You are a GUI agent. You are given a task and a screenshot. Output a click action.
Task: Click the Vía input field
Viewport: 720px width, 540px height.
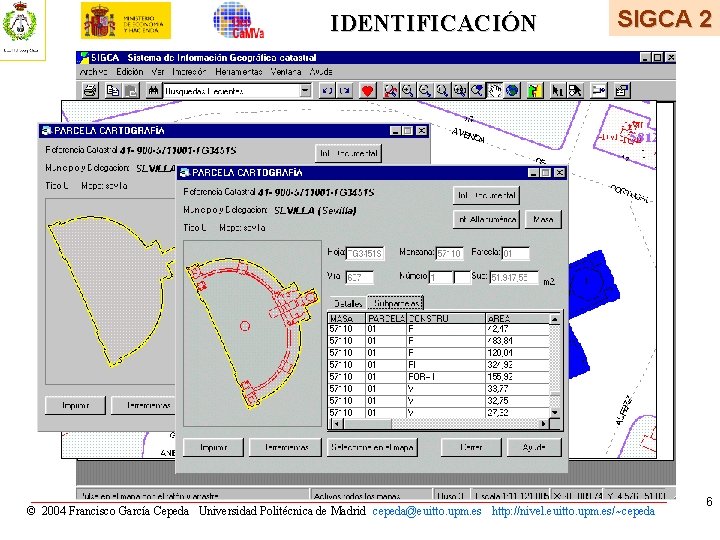point(360,277)
